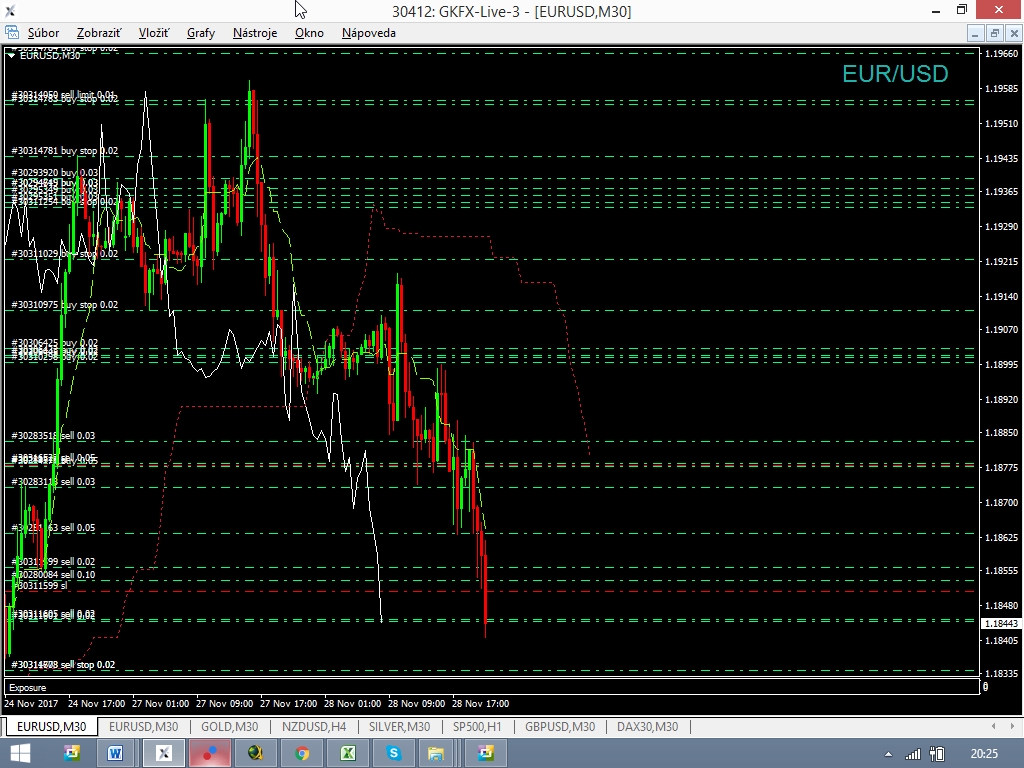This screenshot has height=768, width=1024.
Task: Select order #30314781 buy stop 0.02 label
Action: click(65, 151)
